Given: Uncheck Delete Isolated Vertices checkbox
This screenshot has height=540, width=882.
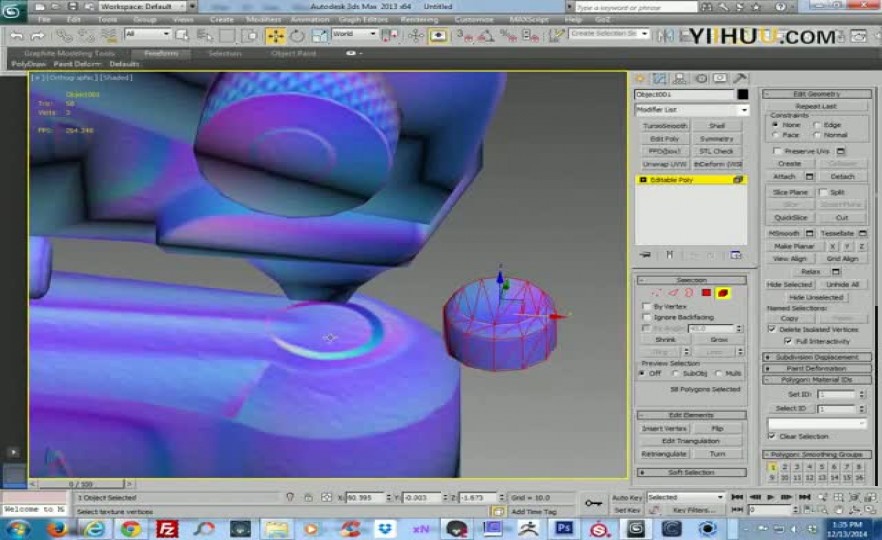Looking at the screenshot, I should click(772, 329).
